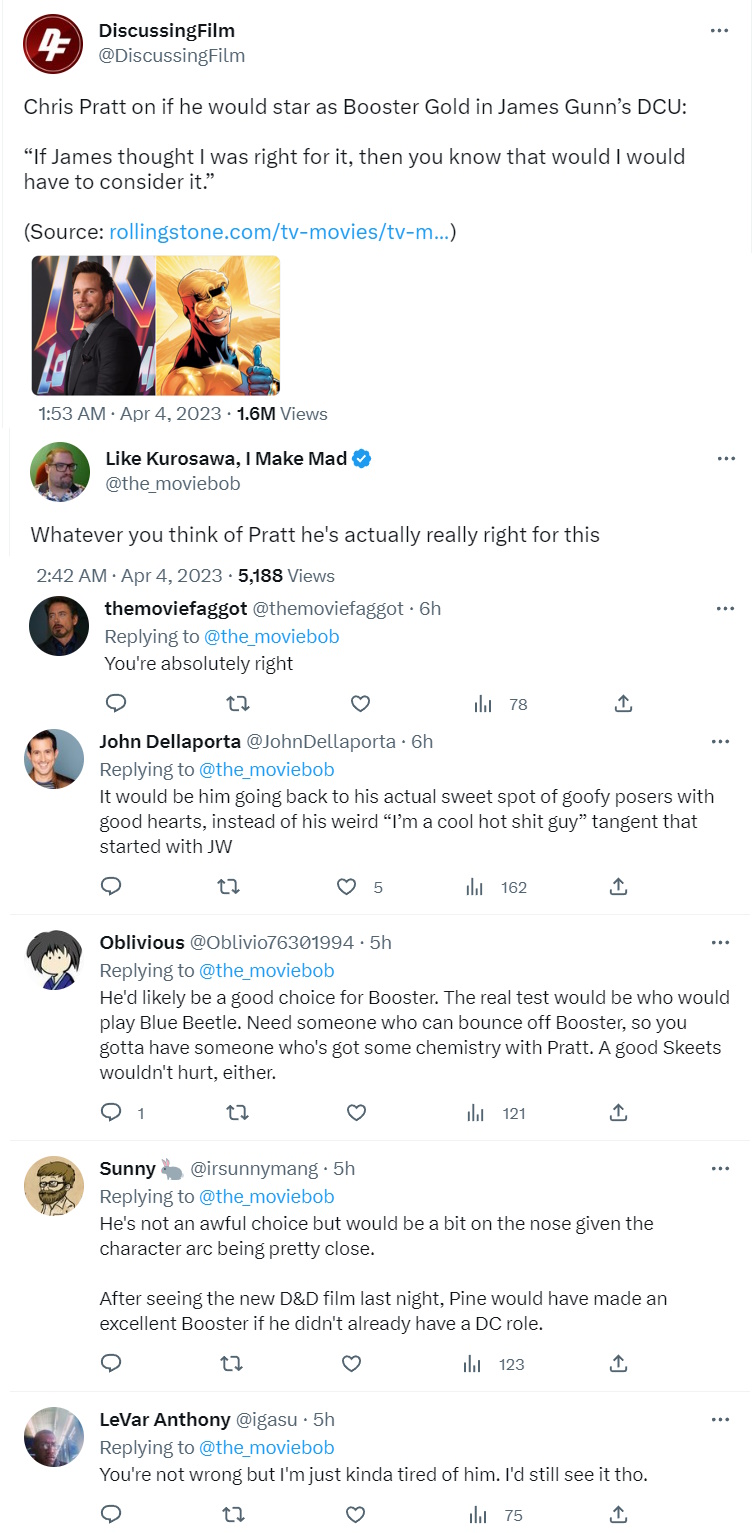Open Booster Gold comic image
The image size is (752, 1533).
click(x=218, y=325)
